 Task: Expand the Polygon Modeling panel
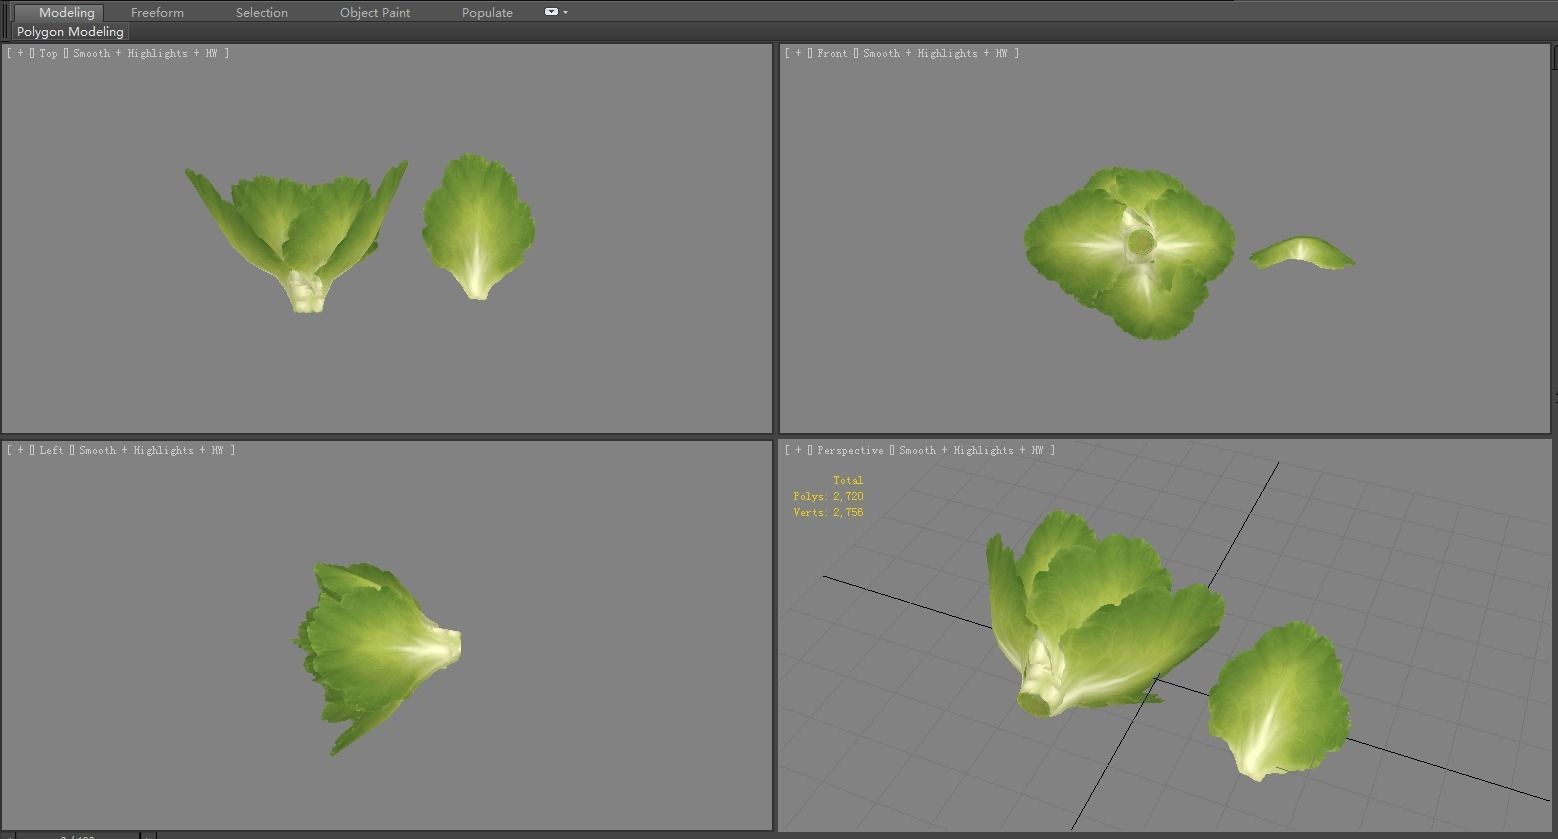tap(70, 32)
